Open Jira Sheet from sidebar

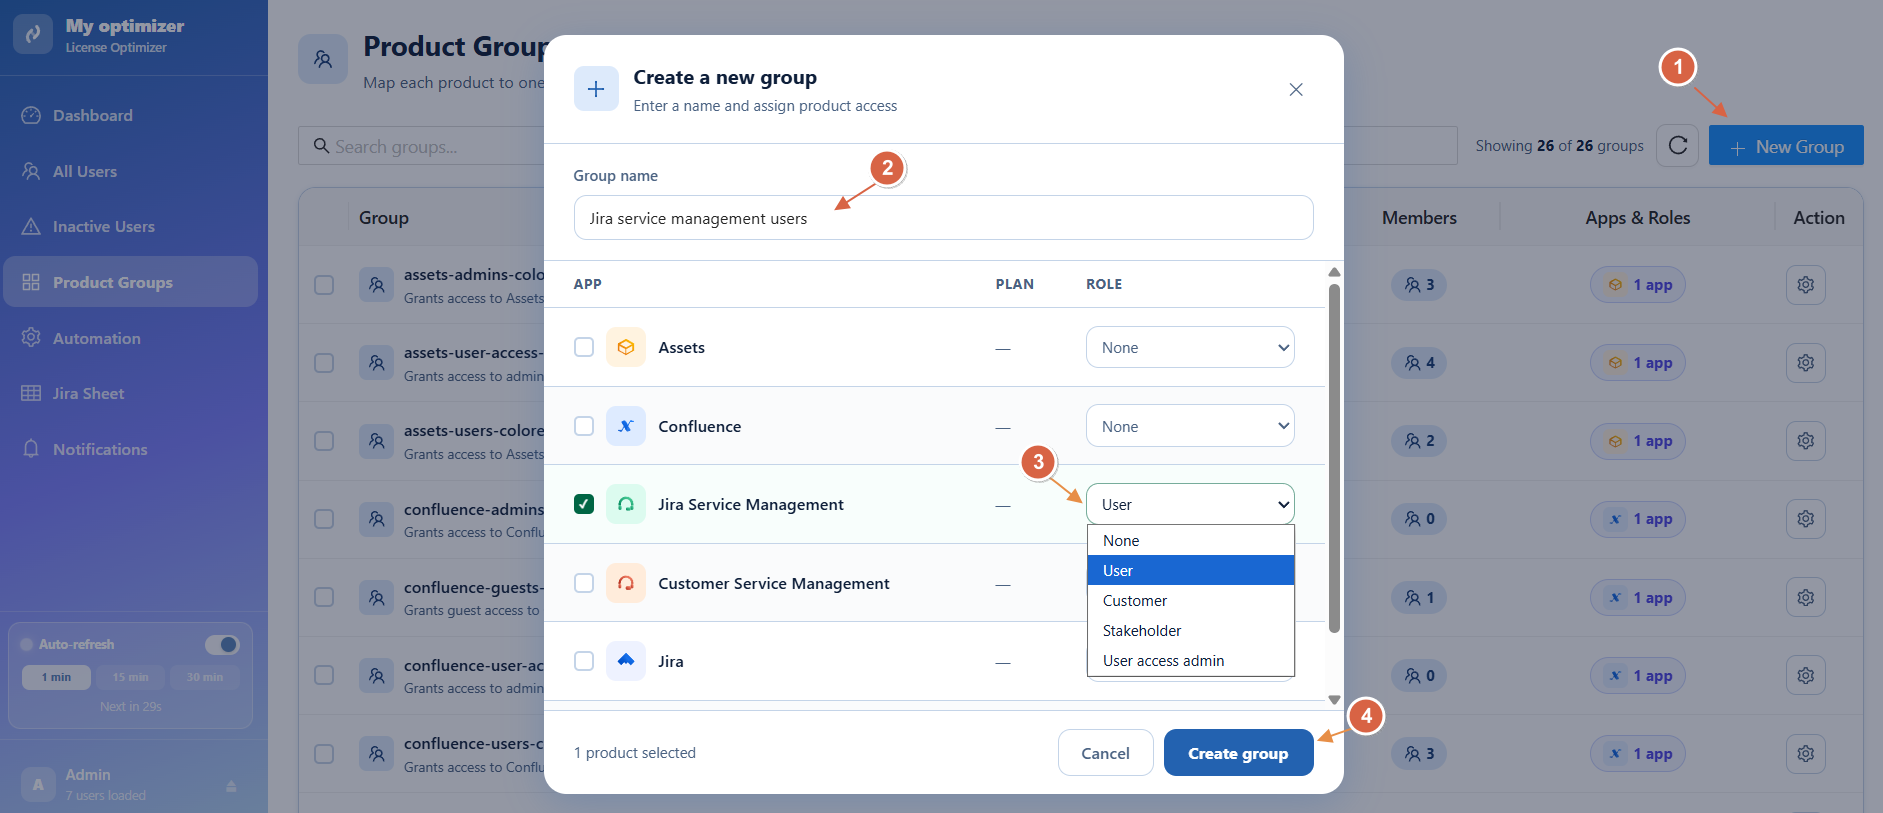point(88,394)
